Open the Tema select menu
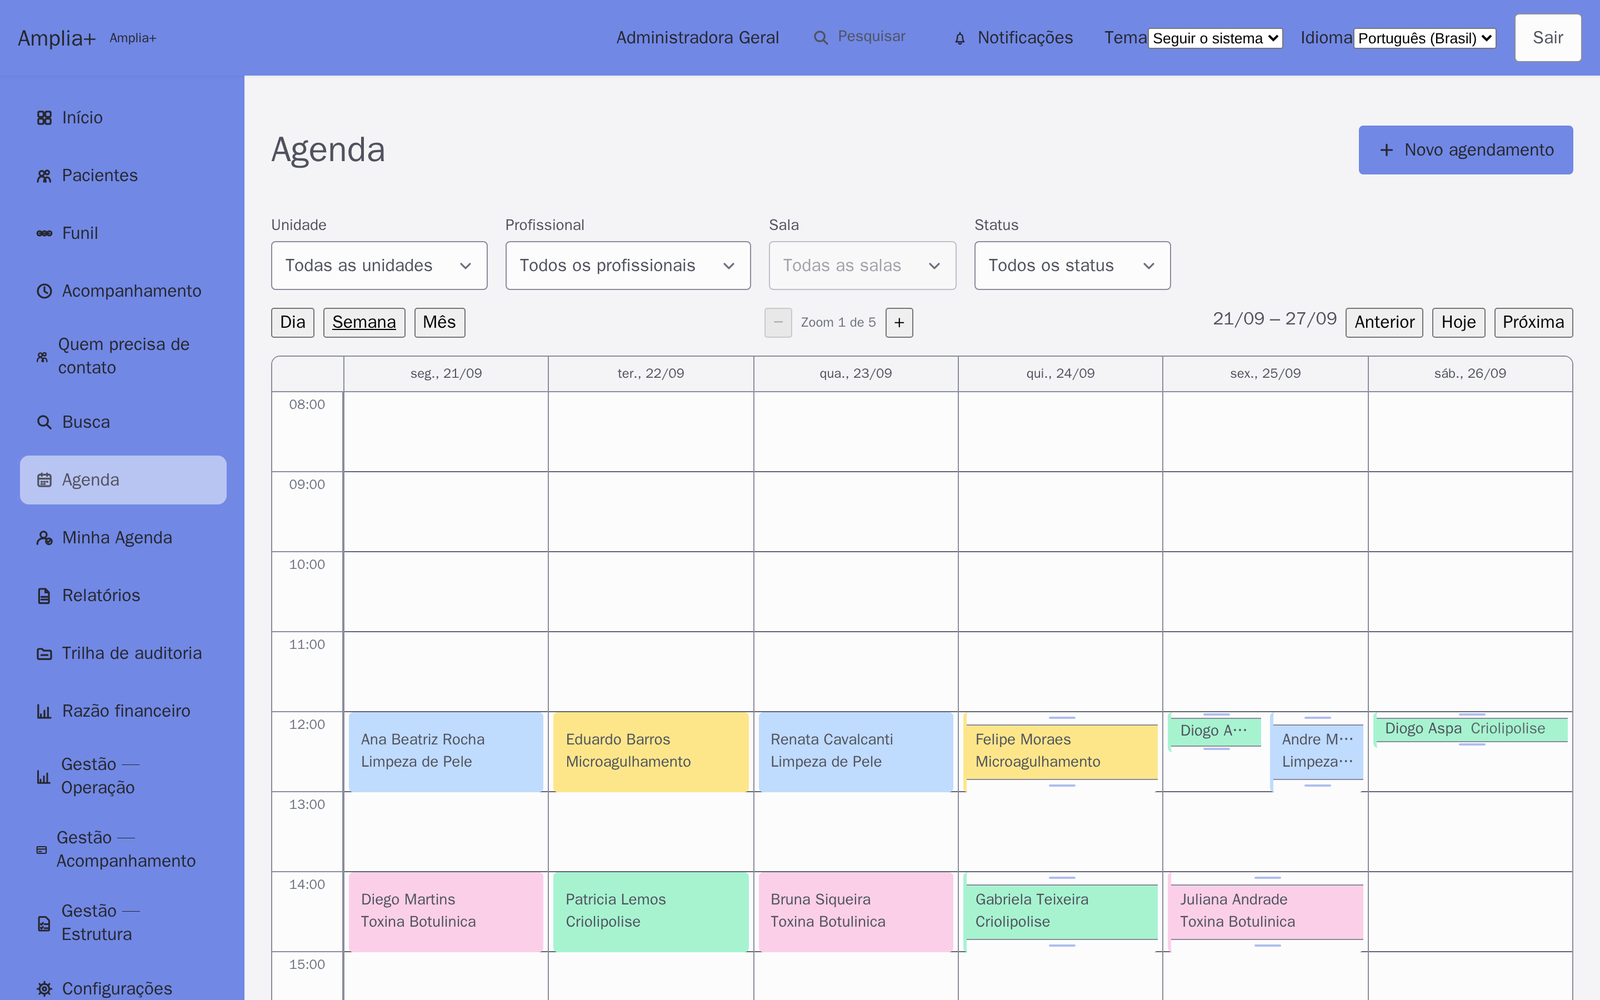This screenshot has width=1600, height=1000. click(1216, 38)
